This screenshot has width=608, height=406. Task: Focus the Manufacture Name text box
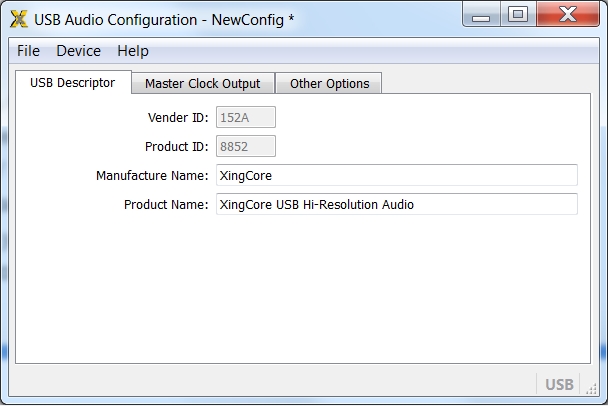coord(396,176)
